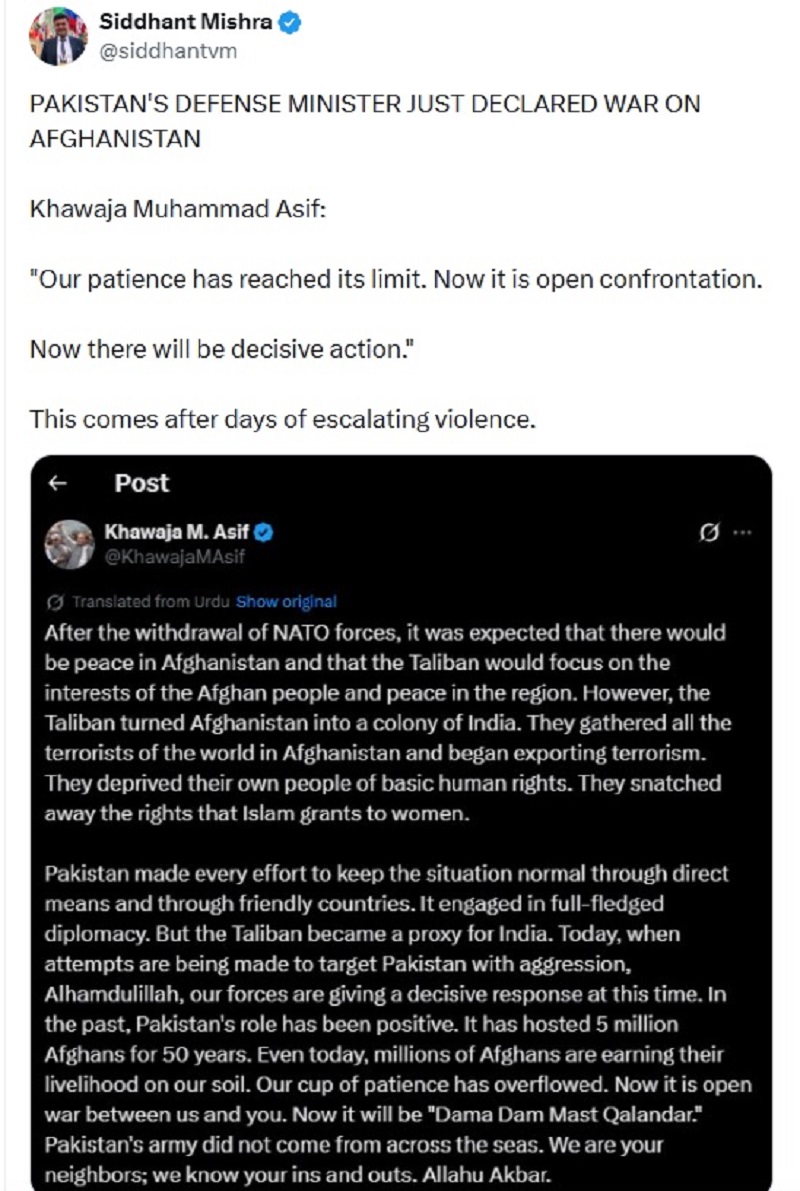Click the paragraph starting 'Pakistan made every effort'
Viewport: 800px width, 1191px height.
(397, 1008)
